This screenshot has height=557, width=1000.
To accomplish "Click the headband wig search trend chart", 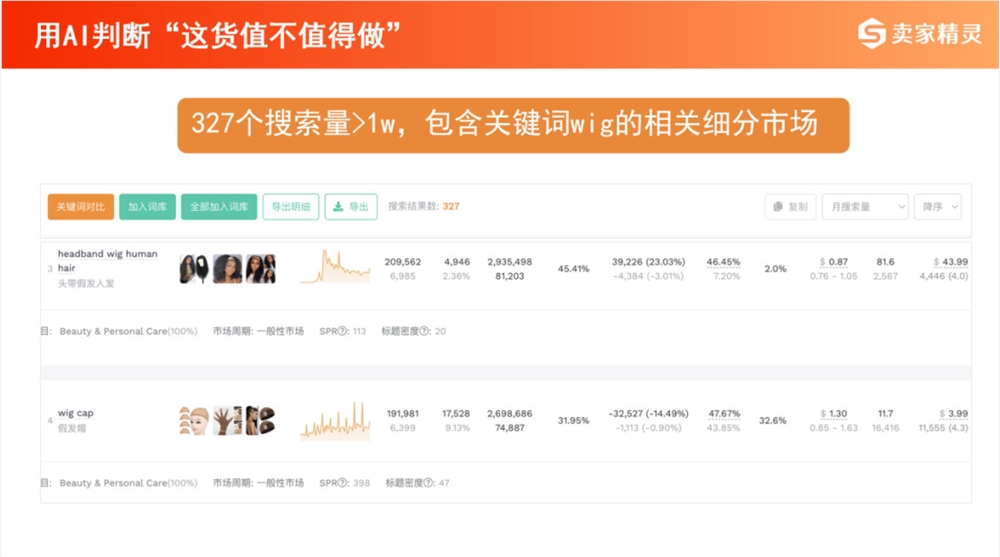I will pos(335,268).
